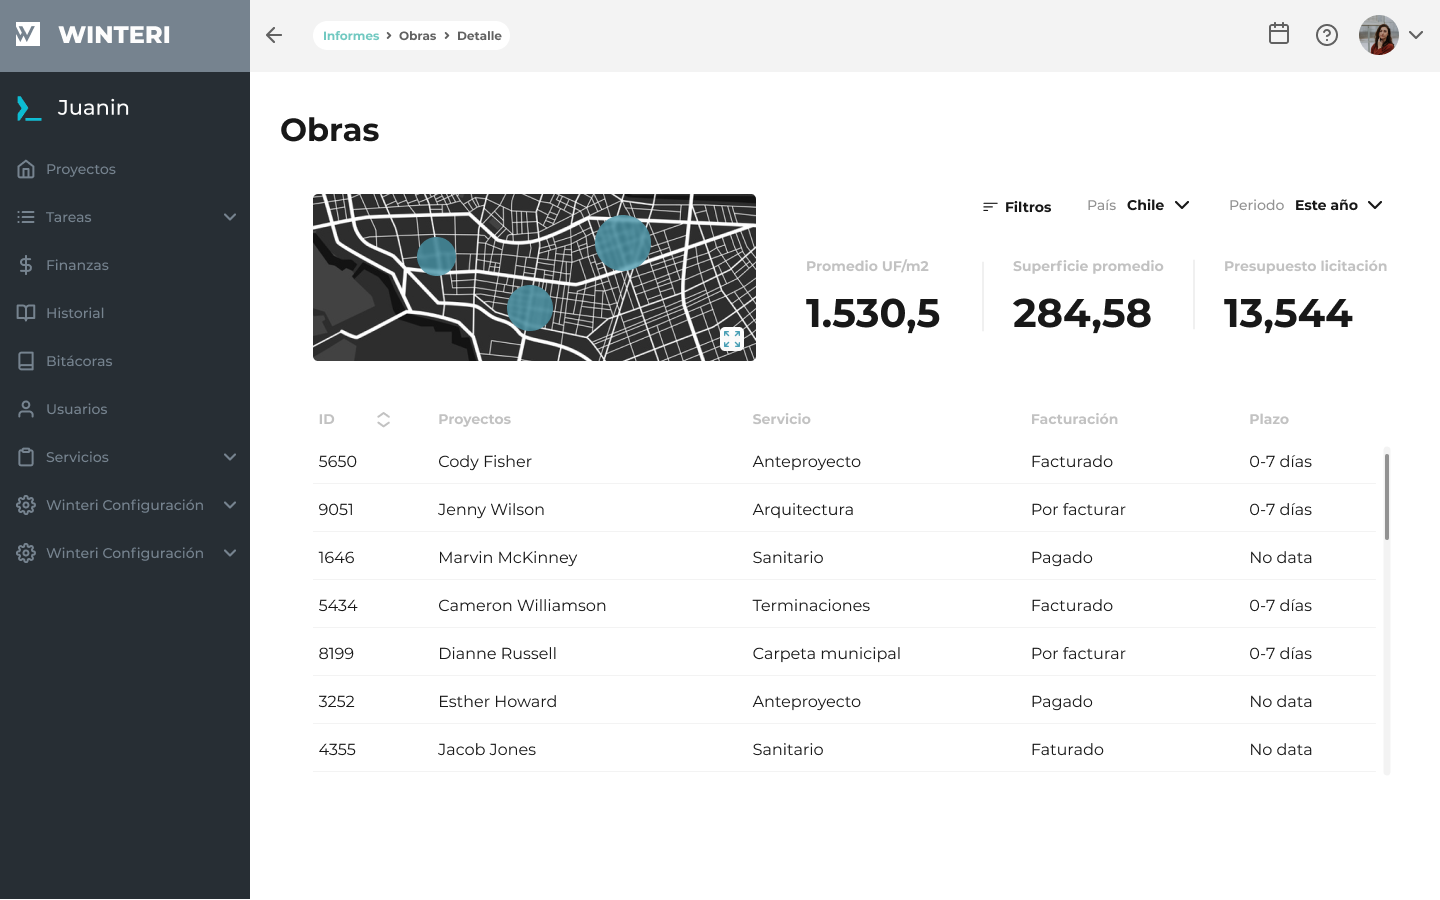
Task: Open Finanzas in the sidebar
Action: pyautogui.click(x=77, y=265)
